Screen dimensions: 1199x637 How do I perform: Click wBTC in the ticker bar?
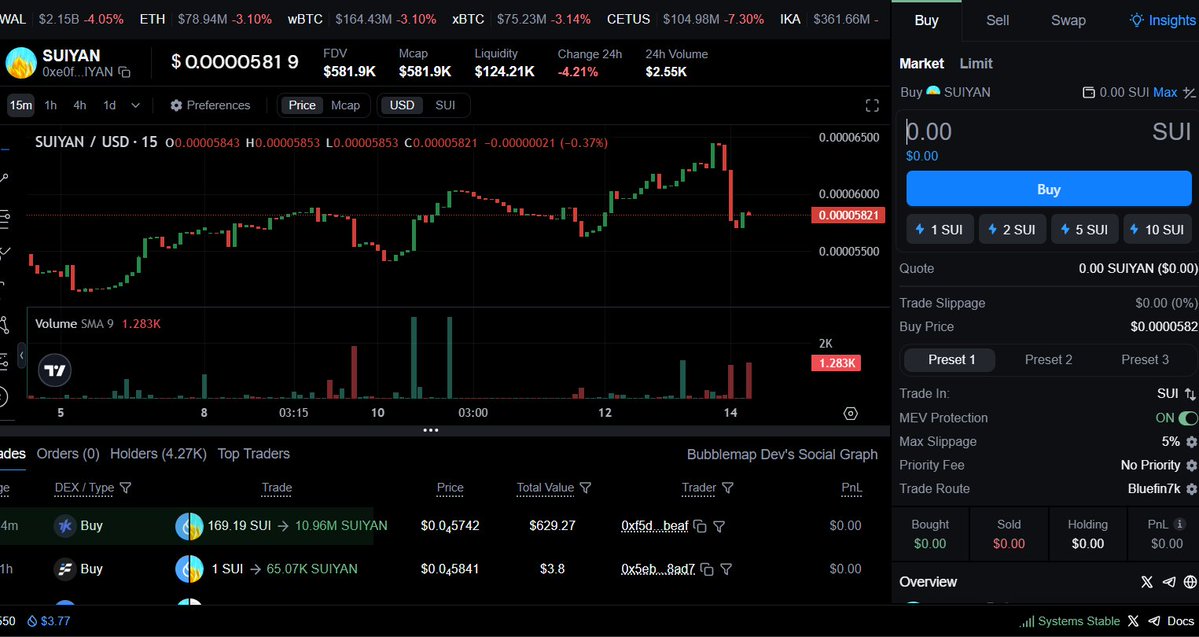[305, 19]
